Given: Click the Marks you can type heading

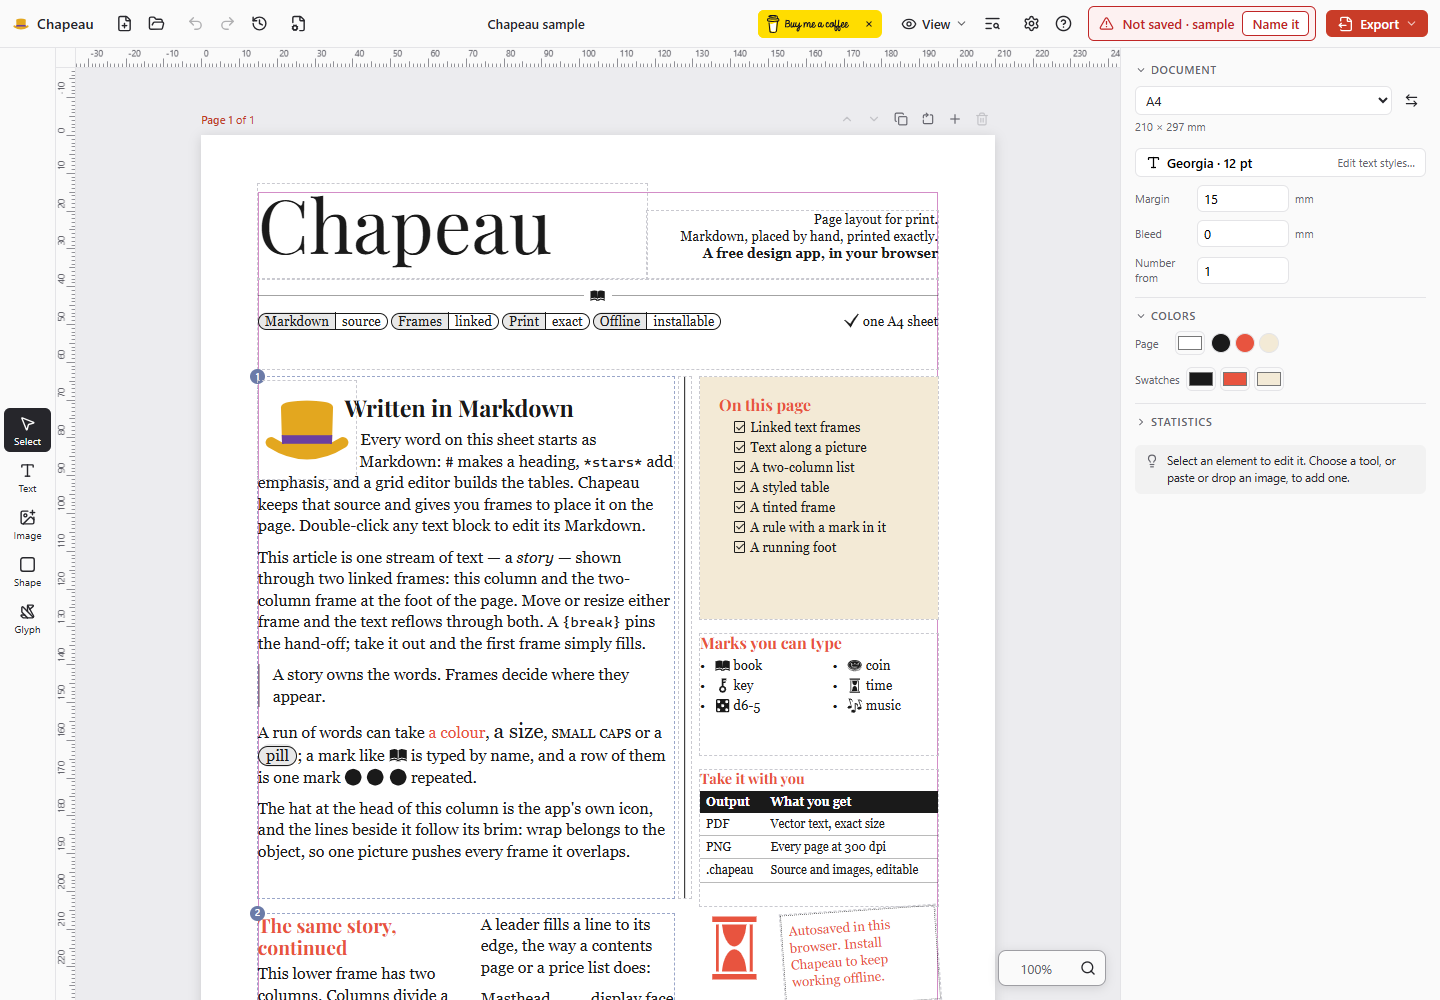Looking at the screenshot, I should [771, 643].
